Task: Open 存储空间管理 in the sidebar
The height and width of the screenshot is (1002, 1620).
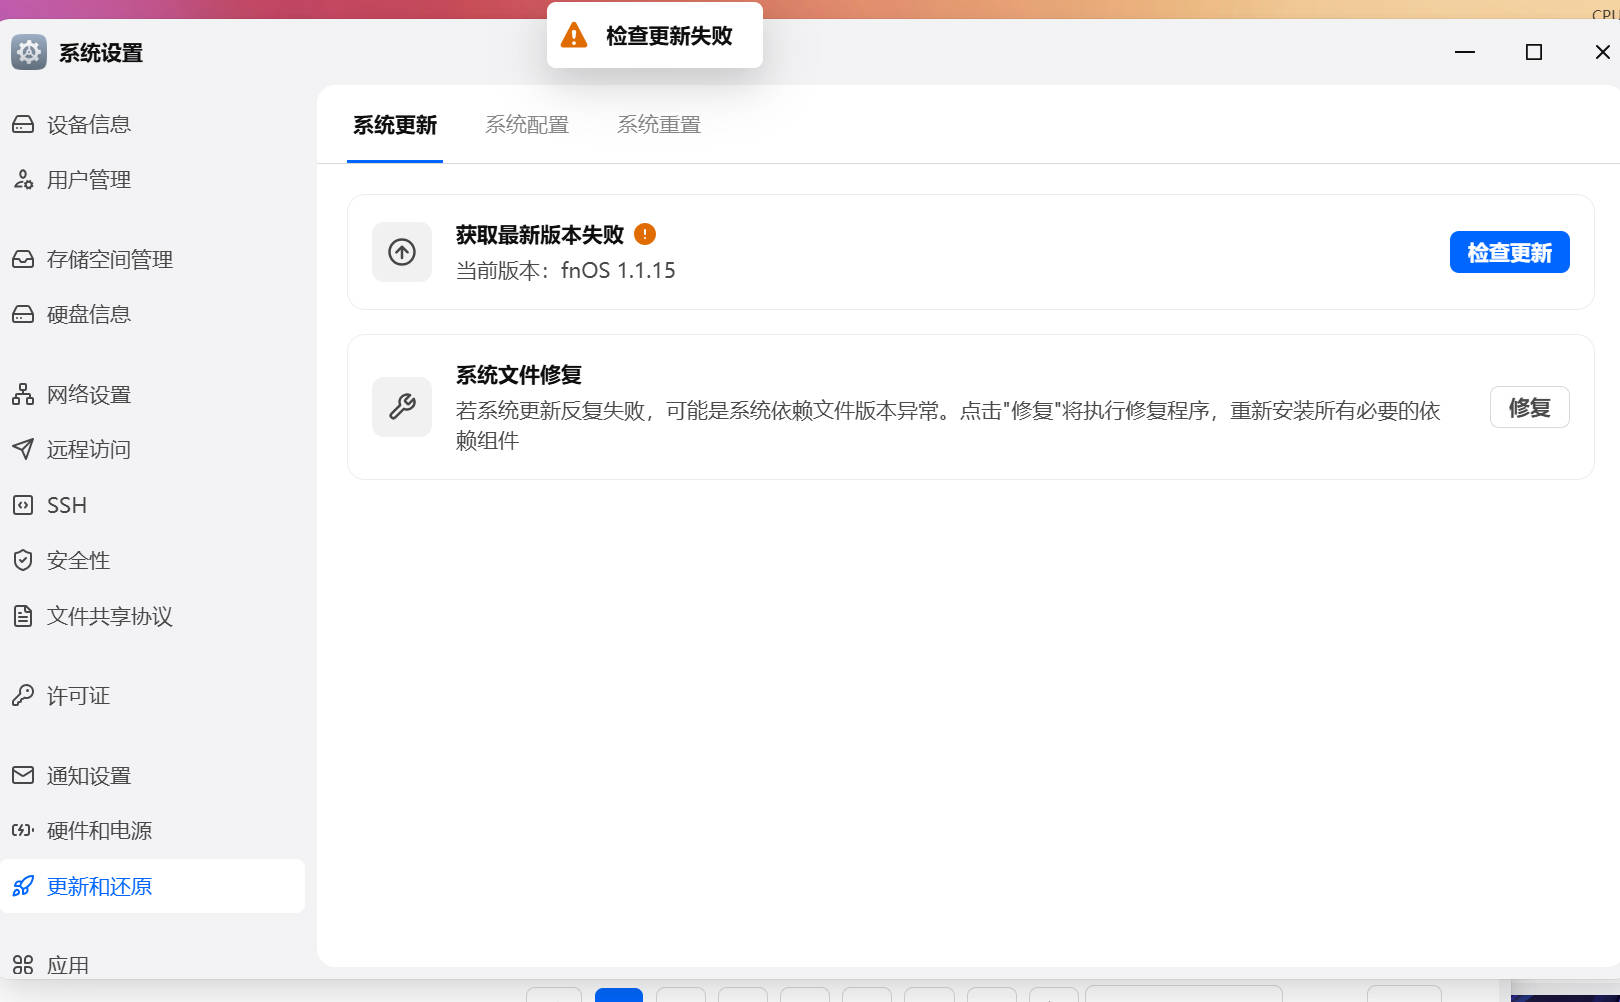Action: click(110, 260)
